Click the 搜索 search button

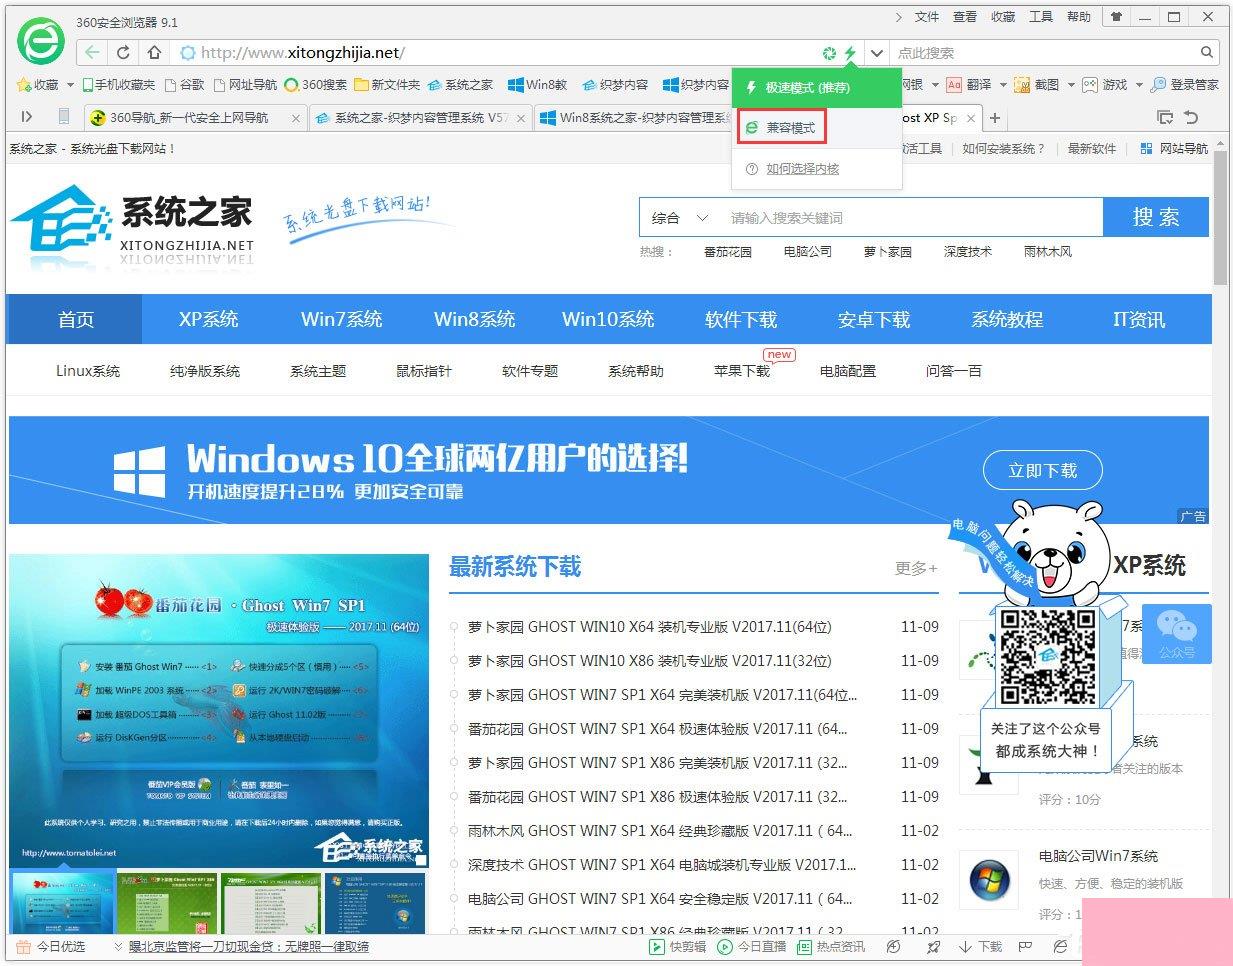1155,217
